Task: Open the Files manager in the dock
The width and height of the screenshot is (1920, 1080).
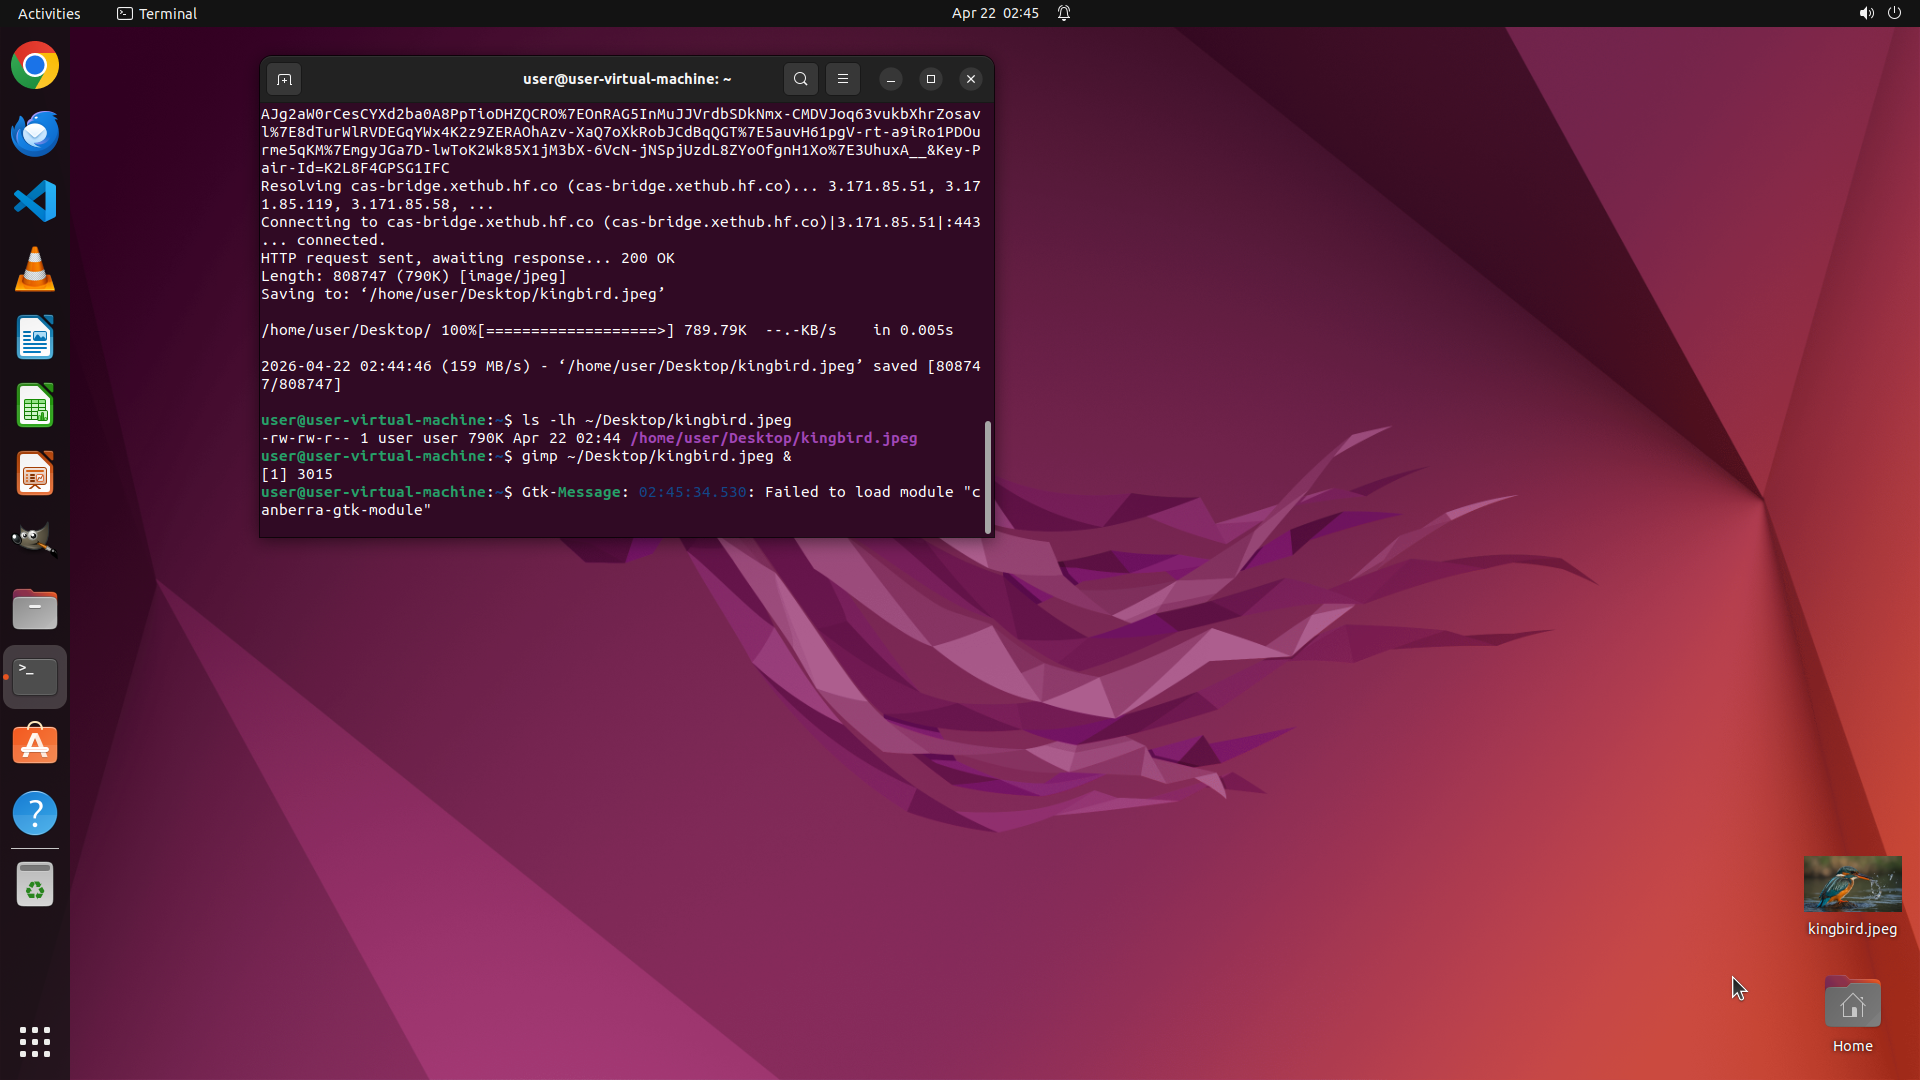Action: 35,609
